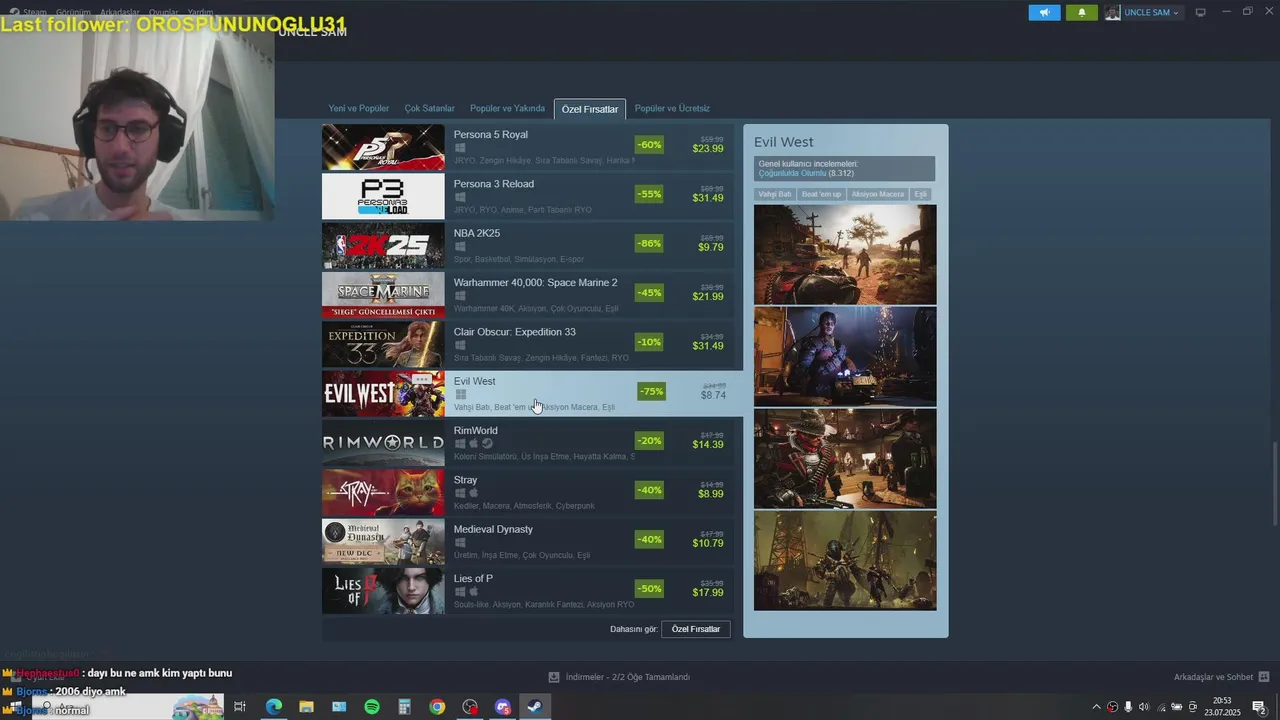Click the Persona 3 Reload title text
This screenshot has width=1280, height=720.
click(x=494, y=184)
